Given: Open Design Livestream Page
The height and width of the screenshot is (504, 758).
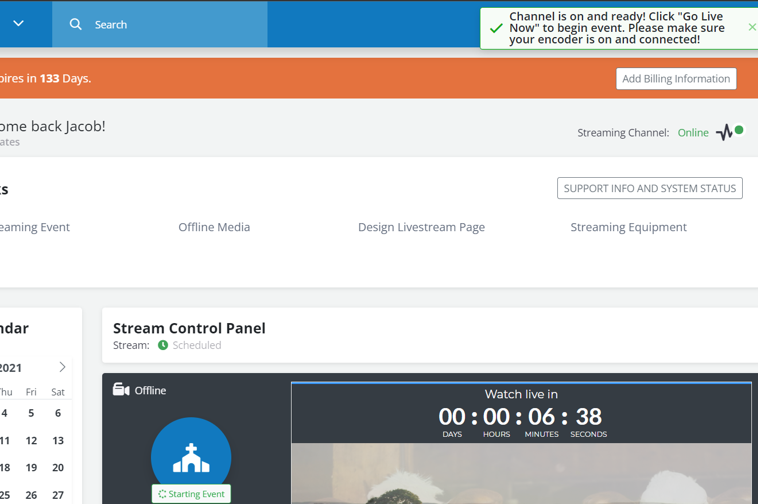Looking at the screenshot, I should click(421, 227).
